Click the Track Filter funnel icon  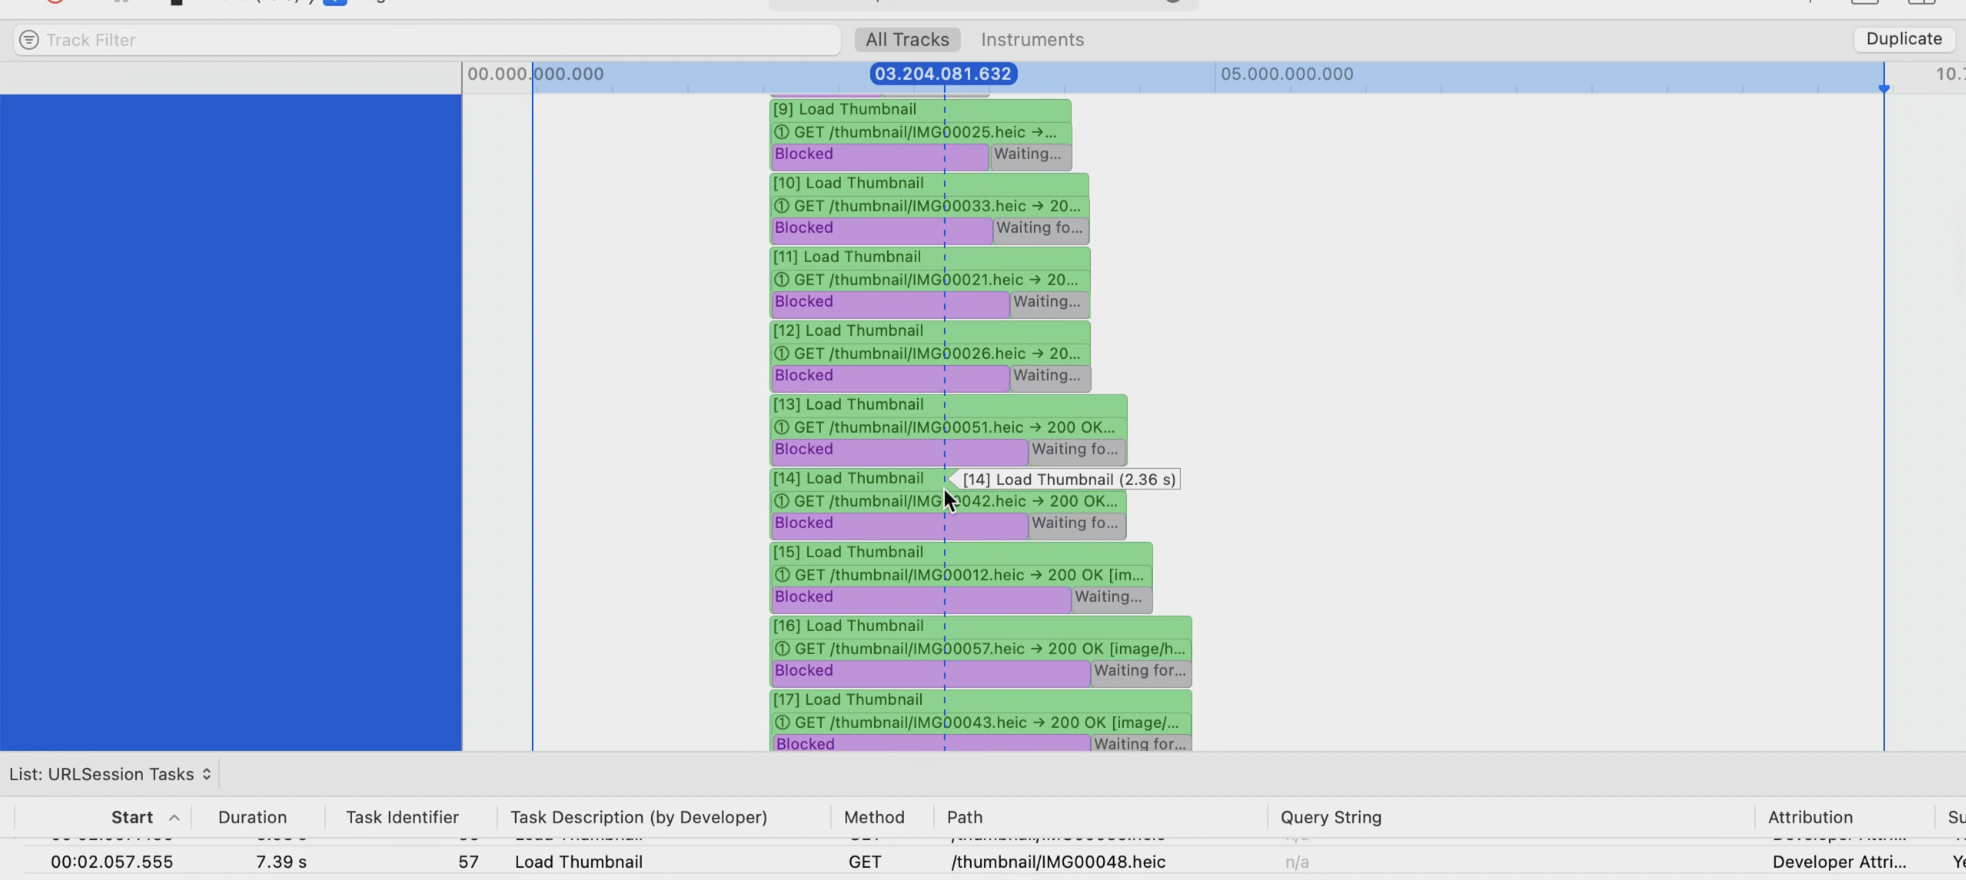coord(29,40)
